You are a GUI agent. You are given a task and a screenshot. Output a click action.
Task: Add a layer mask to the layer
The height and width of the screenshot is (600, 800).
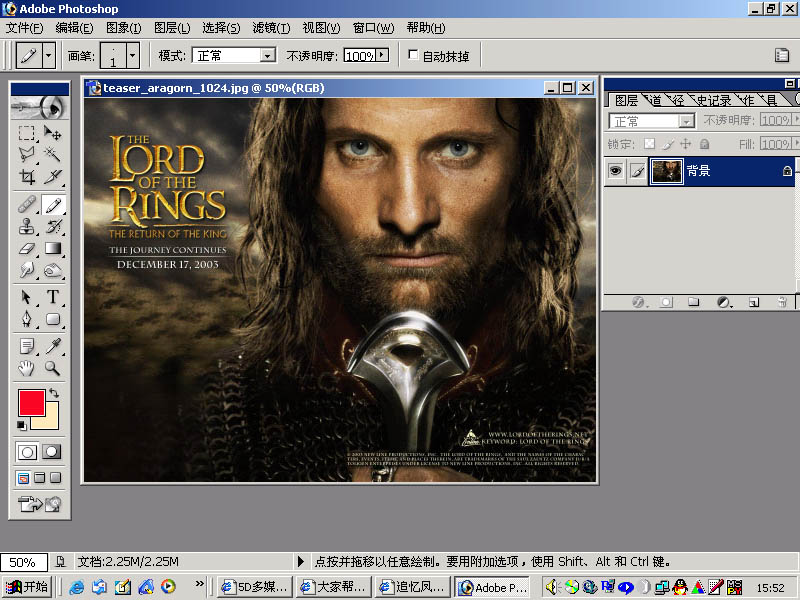click(666, 303)
